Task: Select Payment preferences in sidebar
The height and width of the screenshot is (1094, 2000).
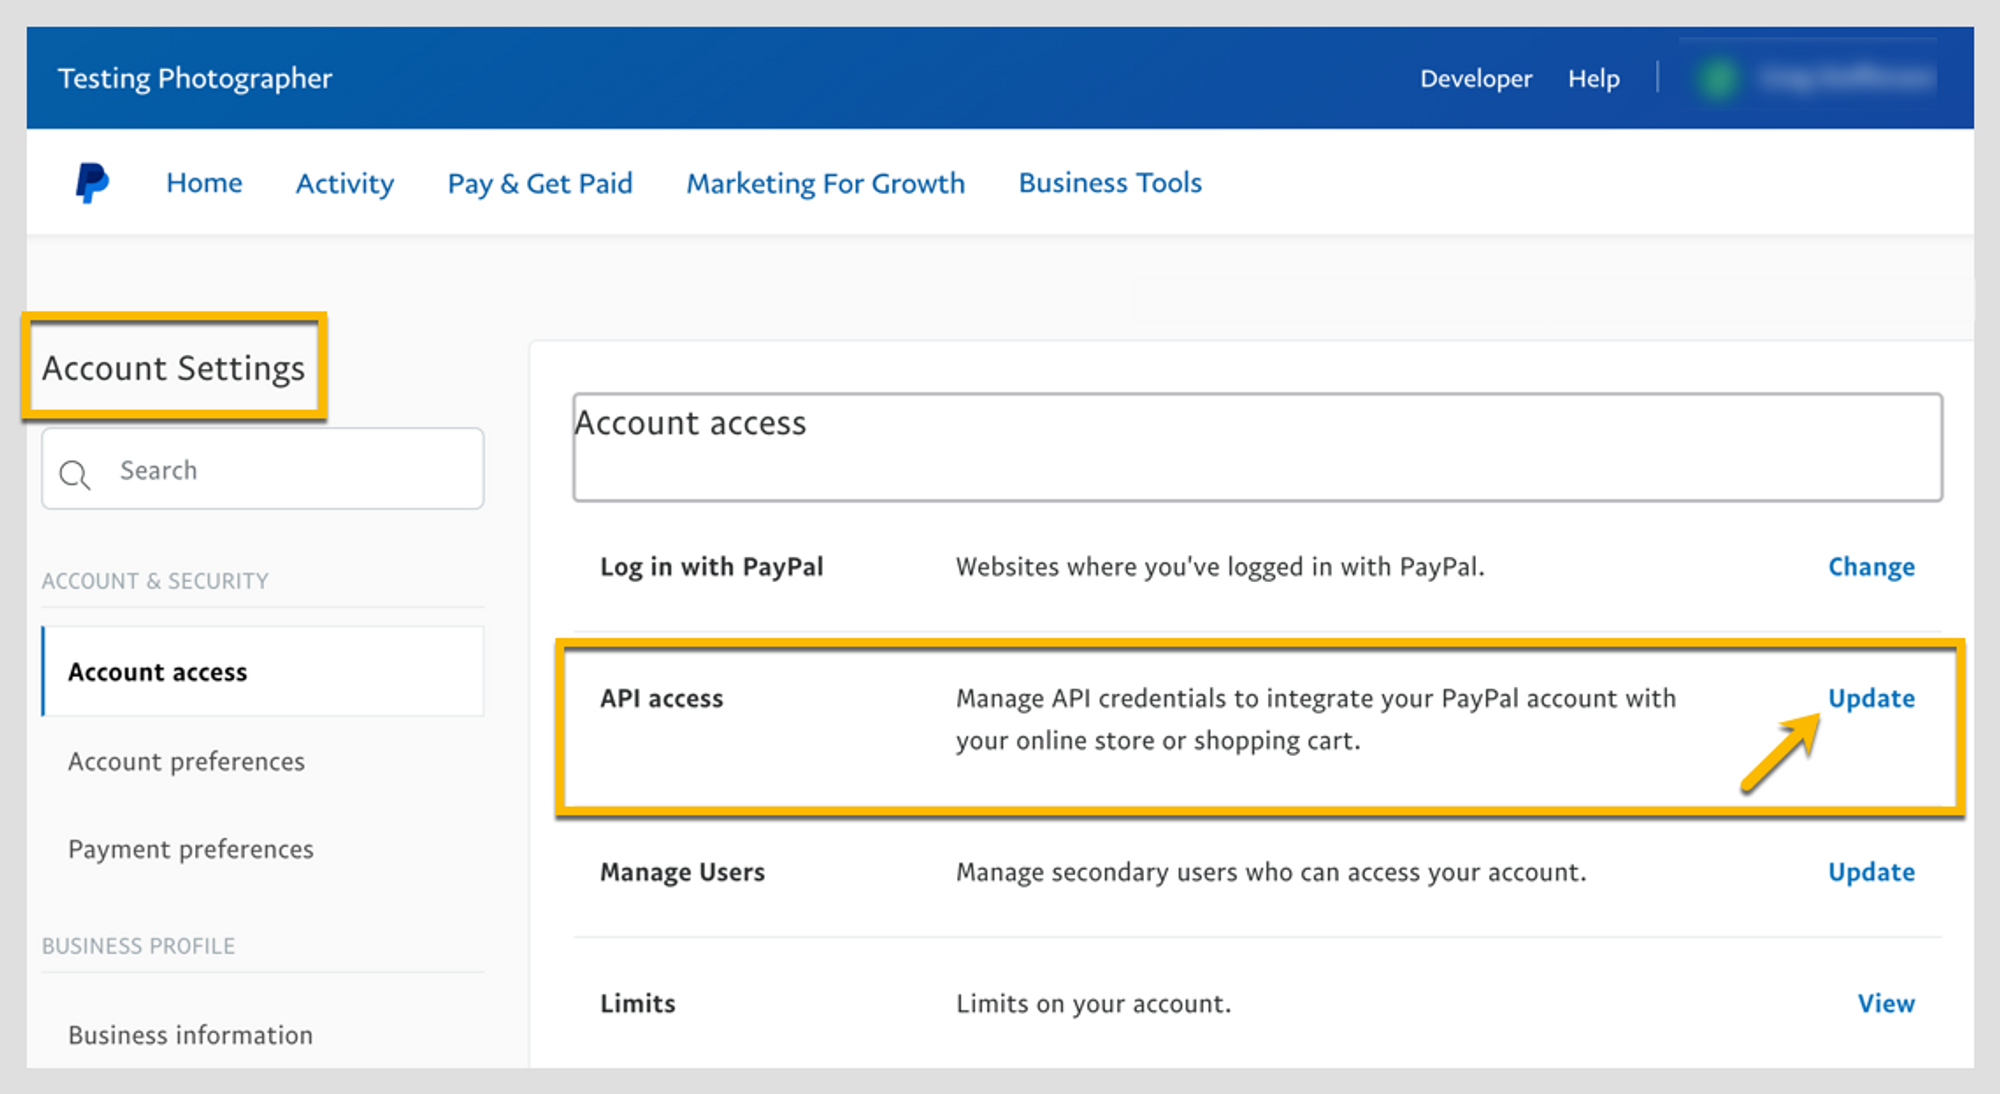Action: pos(191,849)
